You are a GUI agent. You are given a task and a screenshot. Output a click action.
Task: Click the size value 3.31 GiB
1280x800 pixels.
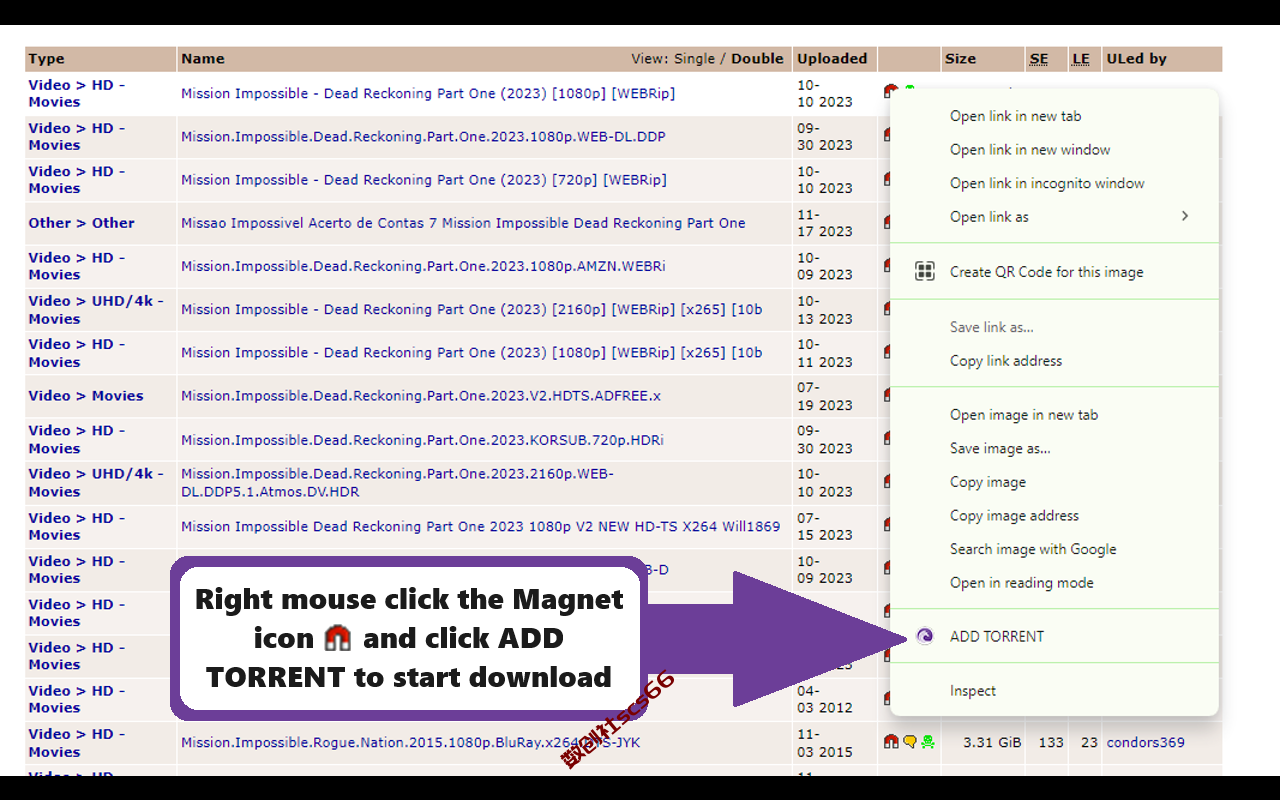pyautogui.click(x=992, y=743)
